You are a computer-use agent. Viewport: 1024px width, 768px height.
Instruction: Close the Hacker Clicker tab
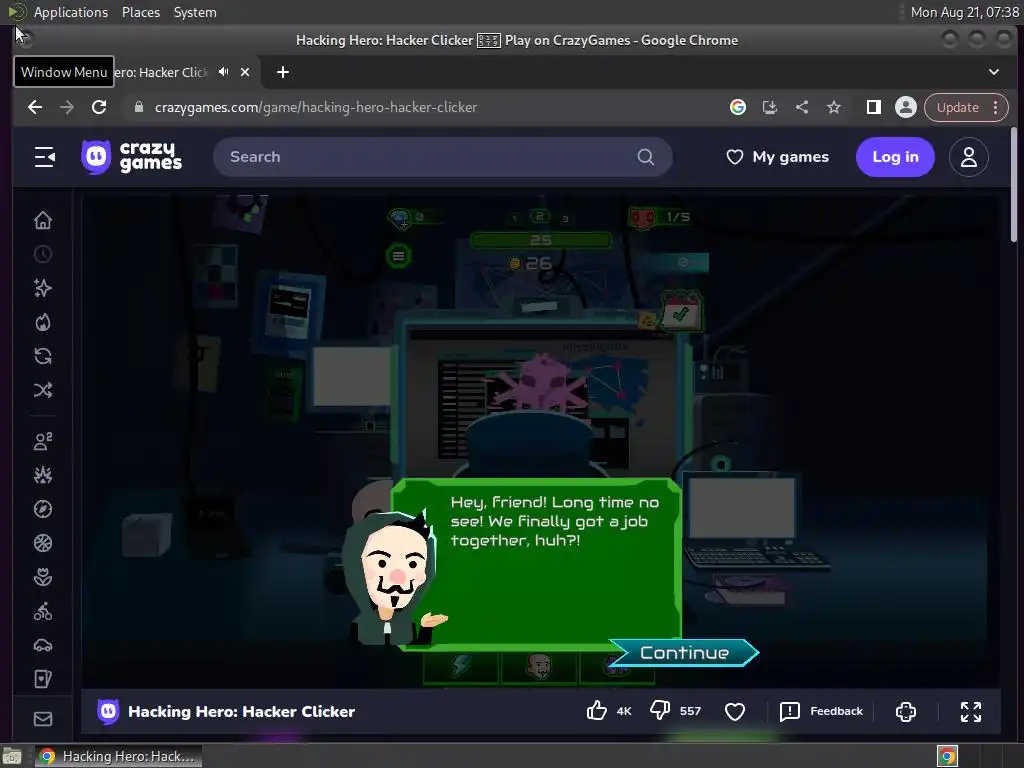(245, 72)
